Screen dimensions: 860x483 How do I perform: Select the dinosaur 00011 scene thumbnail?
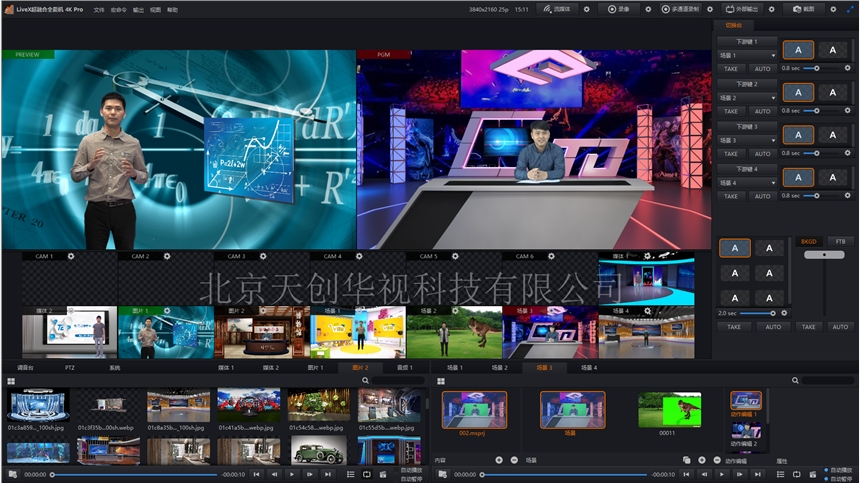(669, 410)
